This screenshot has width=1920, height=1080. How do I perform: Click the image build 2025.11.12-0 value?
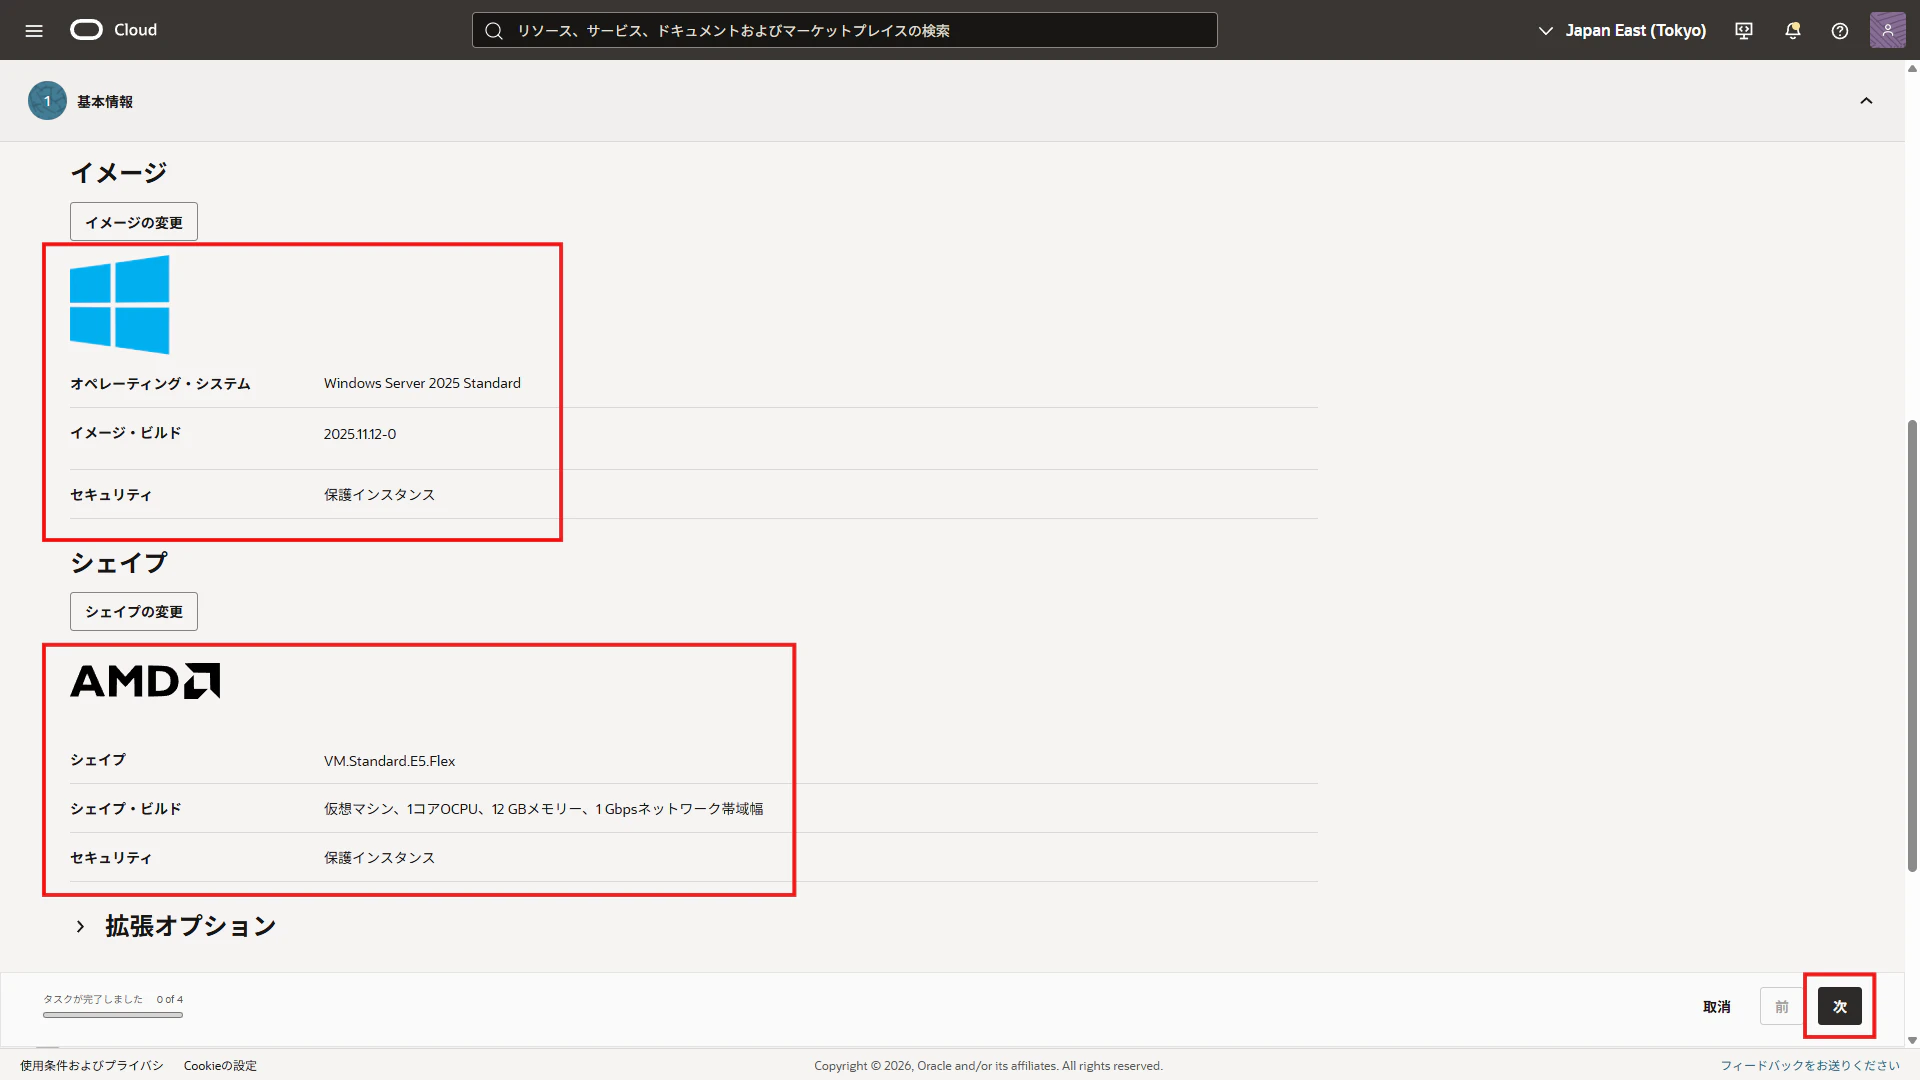360,434
